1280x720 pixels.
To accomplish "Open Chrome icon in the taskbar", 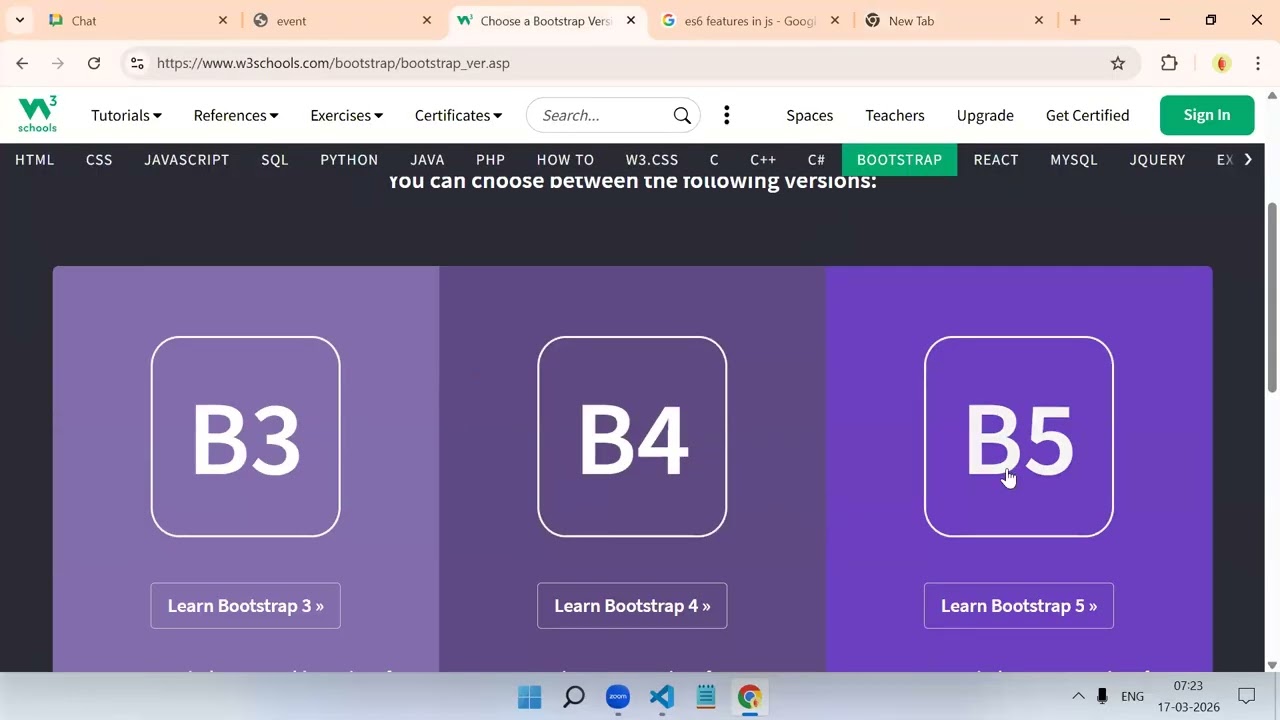I will (750, 697).
